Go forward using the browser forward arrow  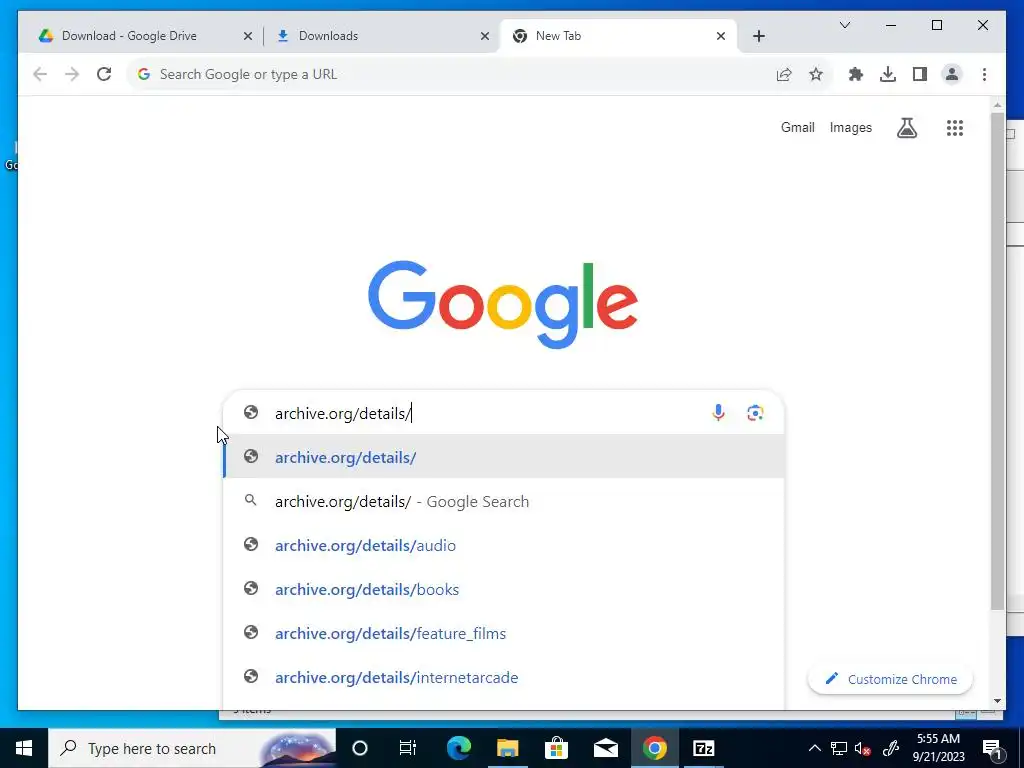coord(72,74)
